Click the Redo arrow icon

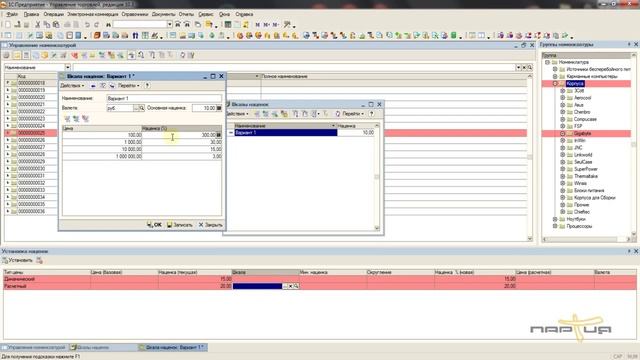[x=96, y=24]
